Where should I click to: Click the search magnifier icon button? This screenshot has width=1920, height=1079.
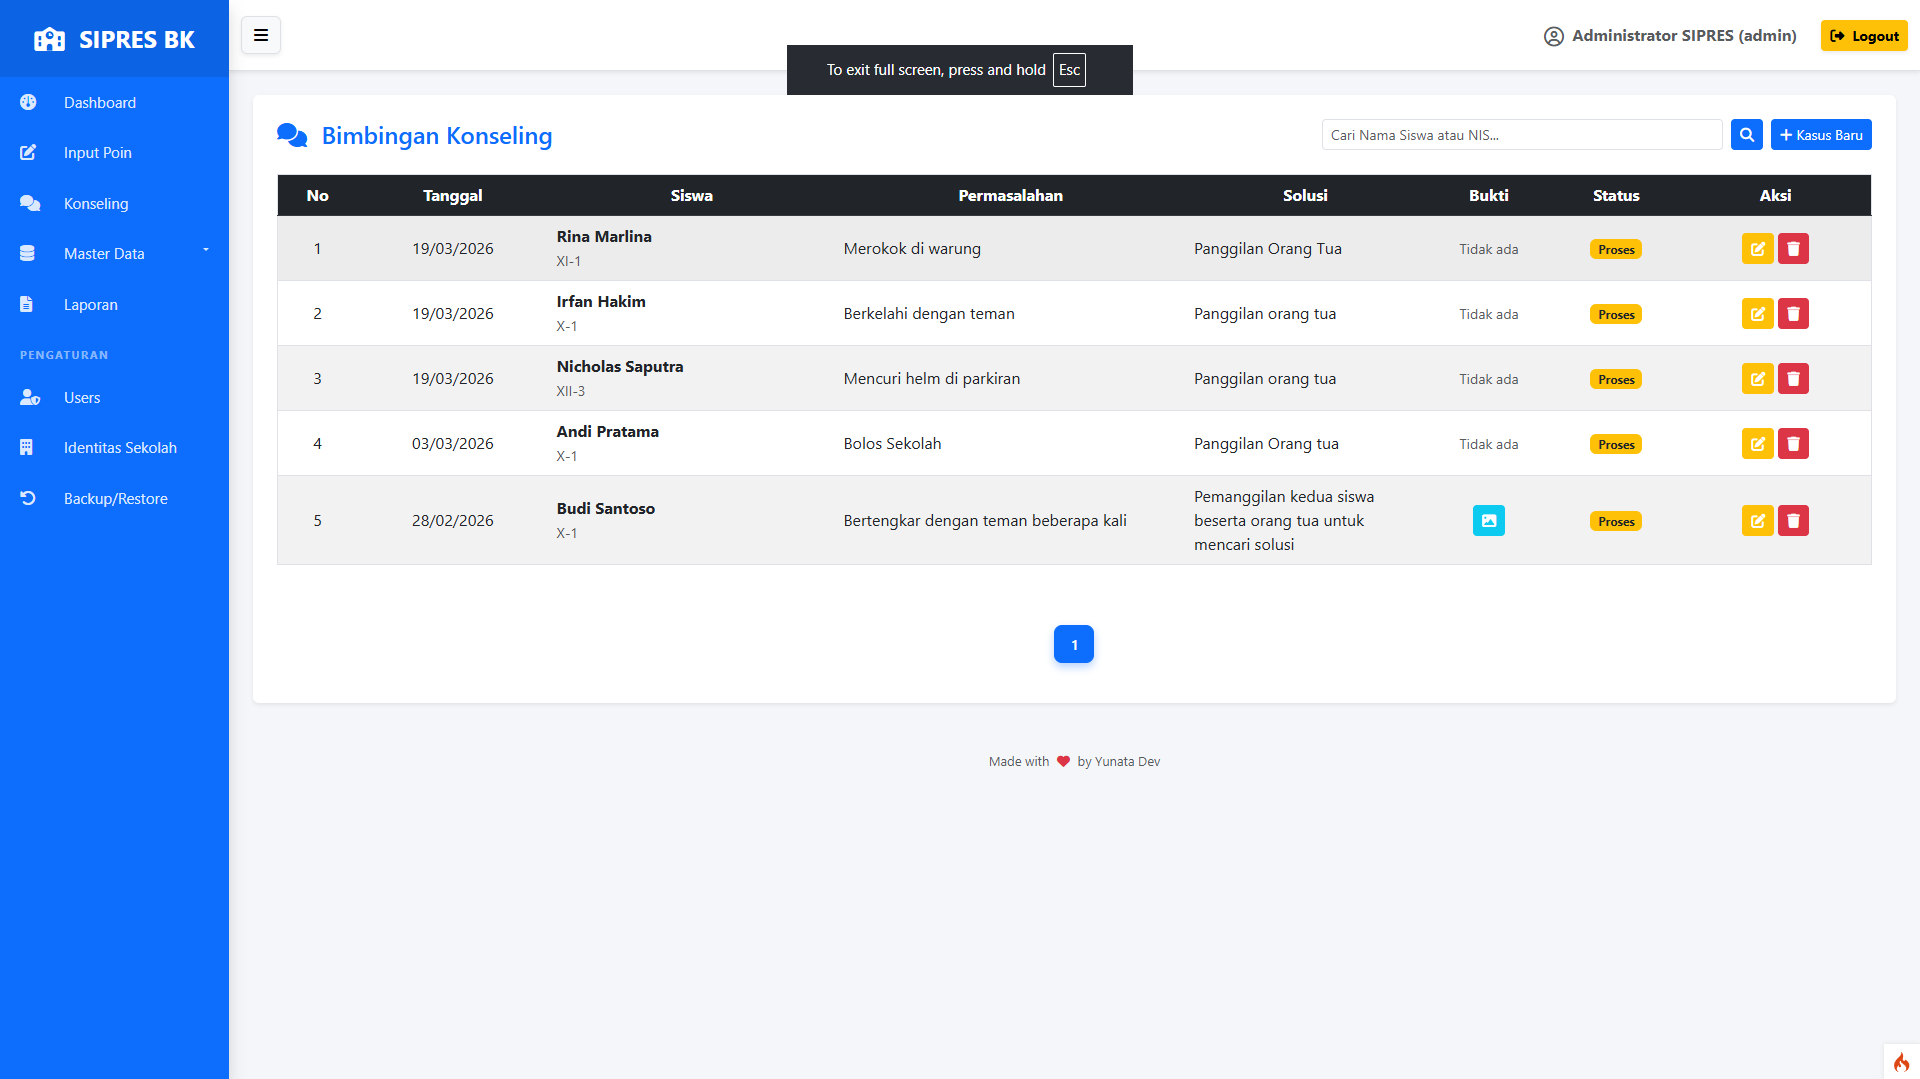pos(1746,135)
